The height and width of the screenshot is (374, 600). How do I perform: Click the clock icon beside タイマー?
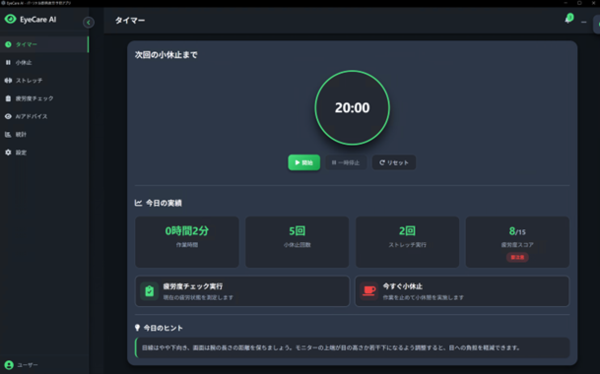[8, 44]
